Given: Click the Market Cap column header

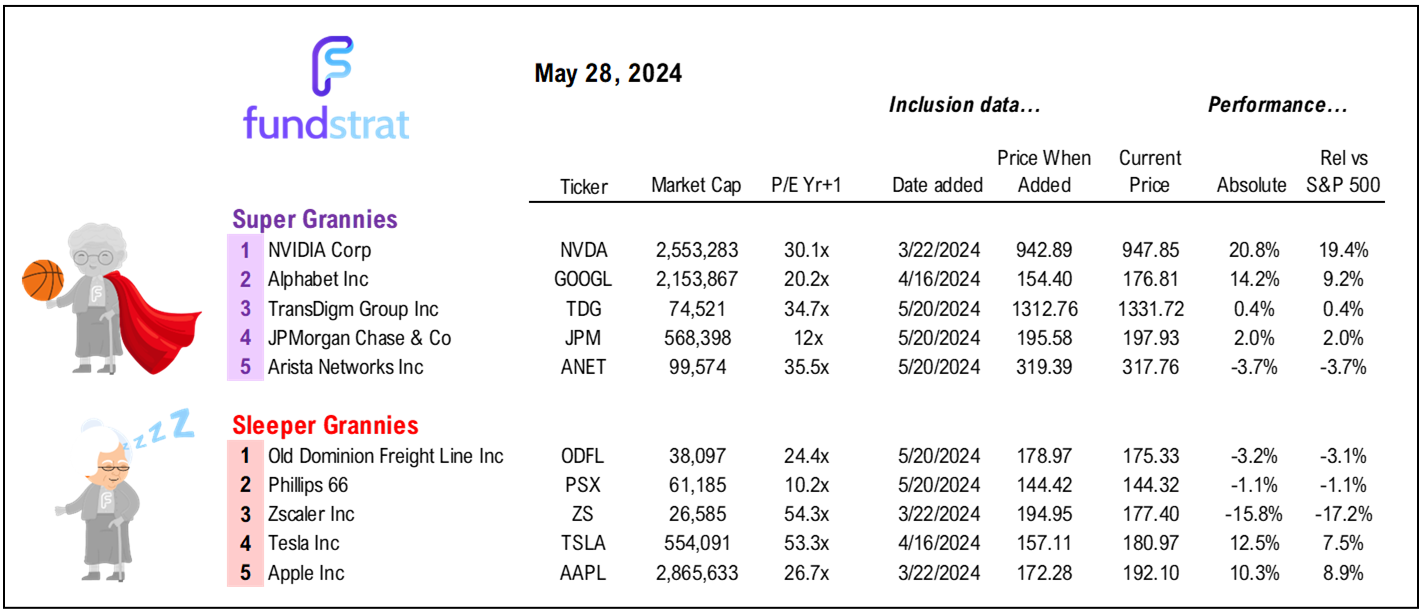Looking at the screenshot, I should pos(696,186).
